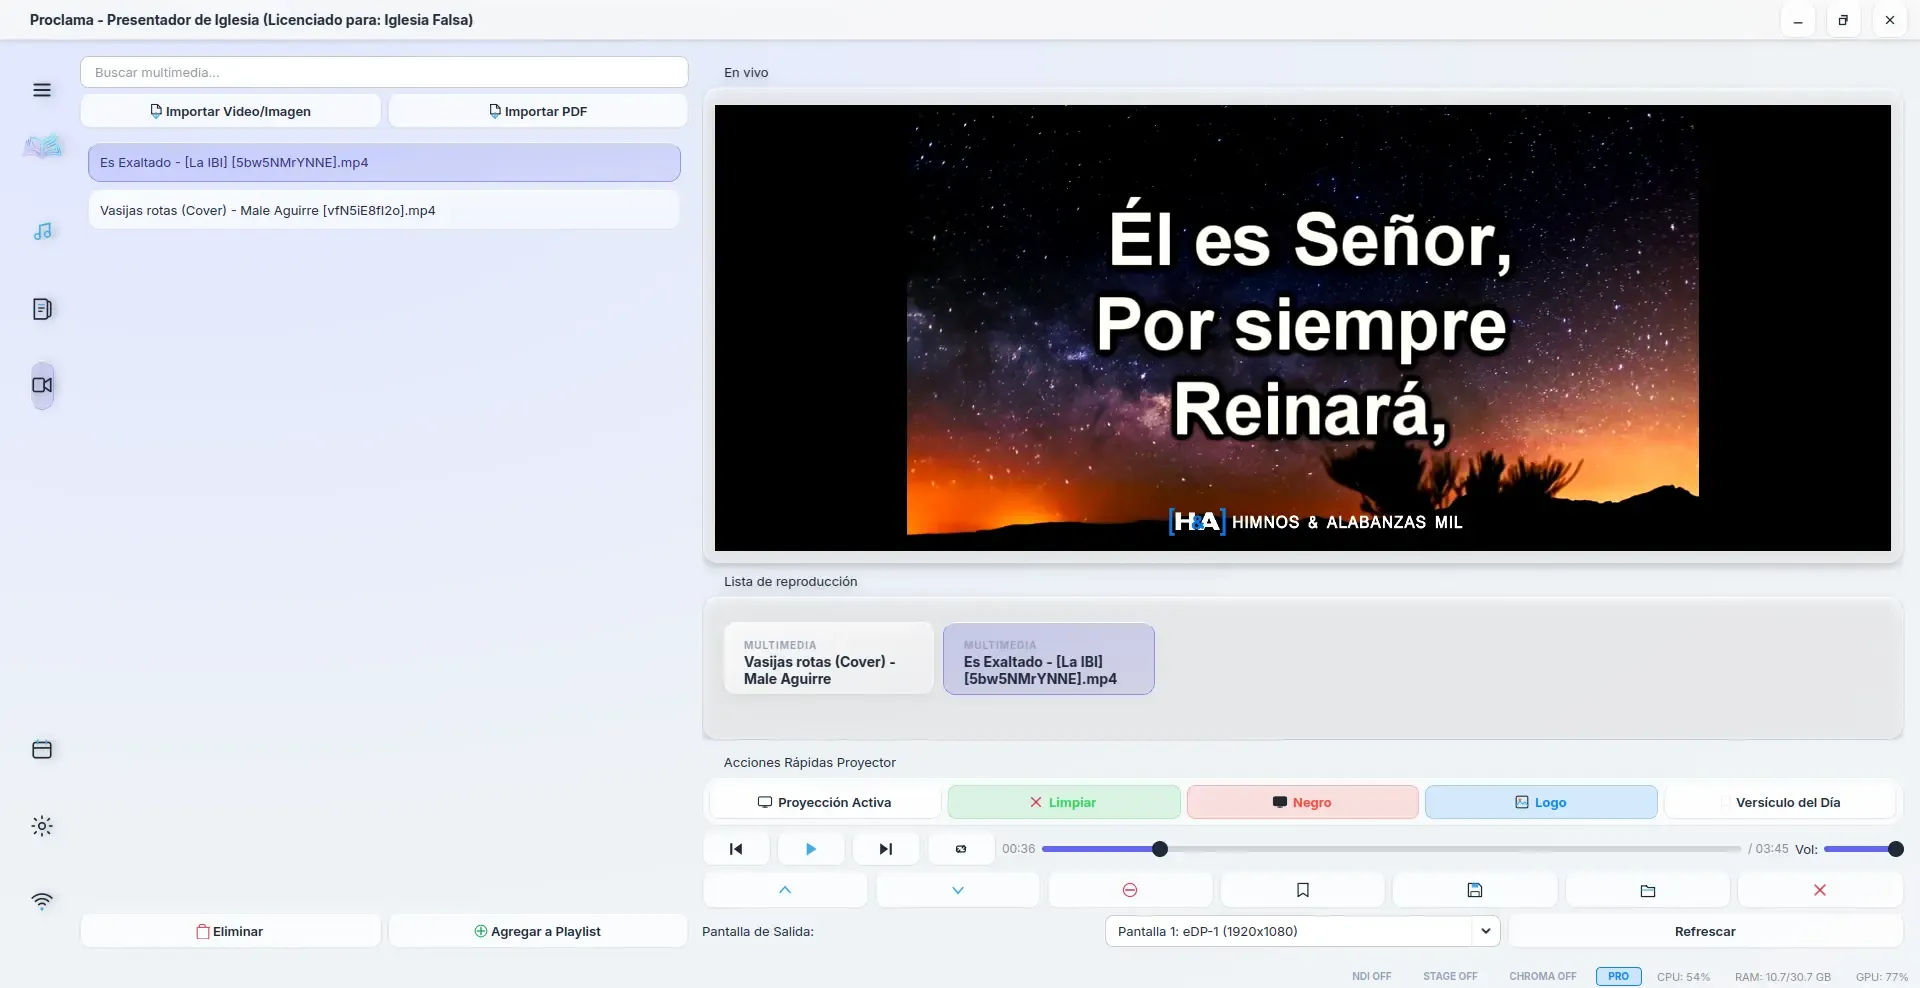Open settings gear in the sidebar
Image resolution: width=1920 pixels, height=988 pixels.
42,826
